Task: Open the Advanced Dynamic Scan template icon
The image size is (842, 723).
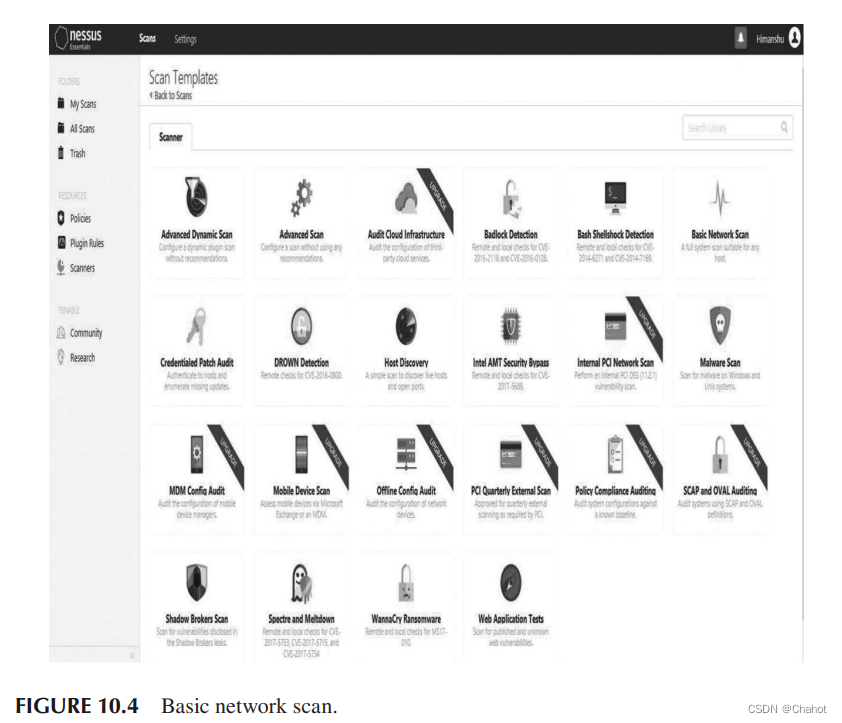Action: click(x=196, y=197)
